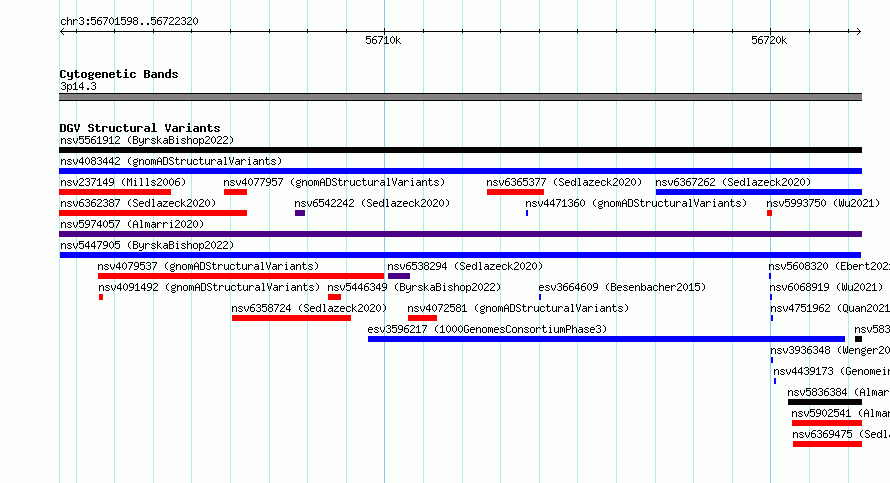Image resolution: width=890 pixels, height=483 pixels.
Task: Click the blue nsv4083442 variant bar
Action: click(460, 171)
